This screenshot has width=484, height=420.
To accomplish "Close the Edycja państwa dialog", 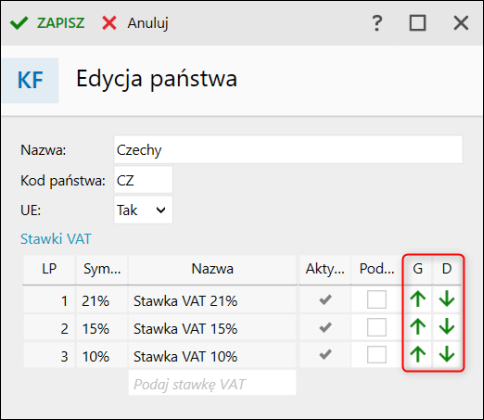I will pyautogui.click(x=461, y=23).
